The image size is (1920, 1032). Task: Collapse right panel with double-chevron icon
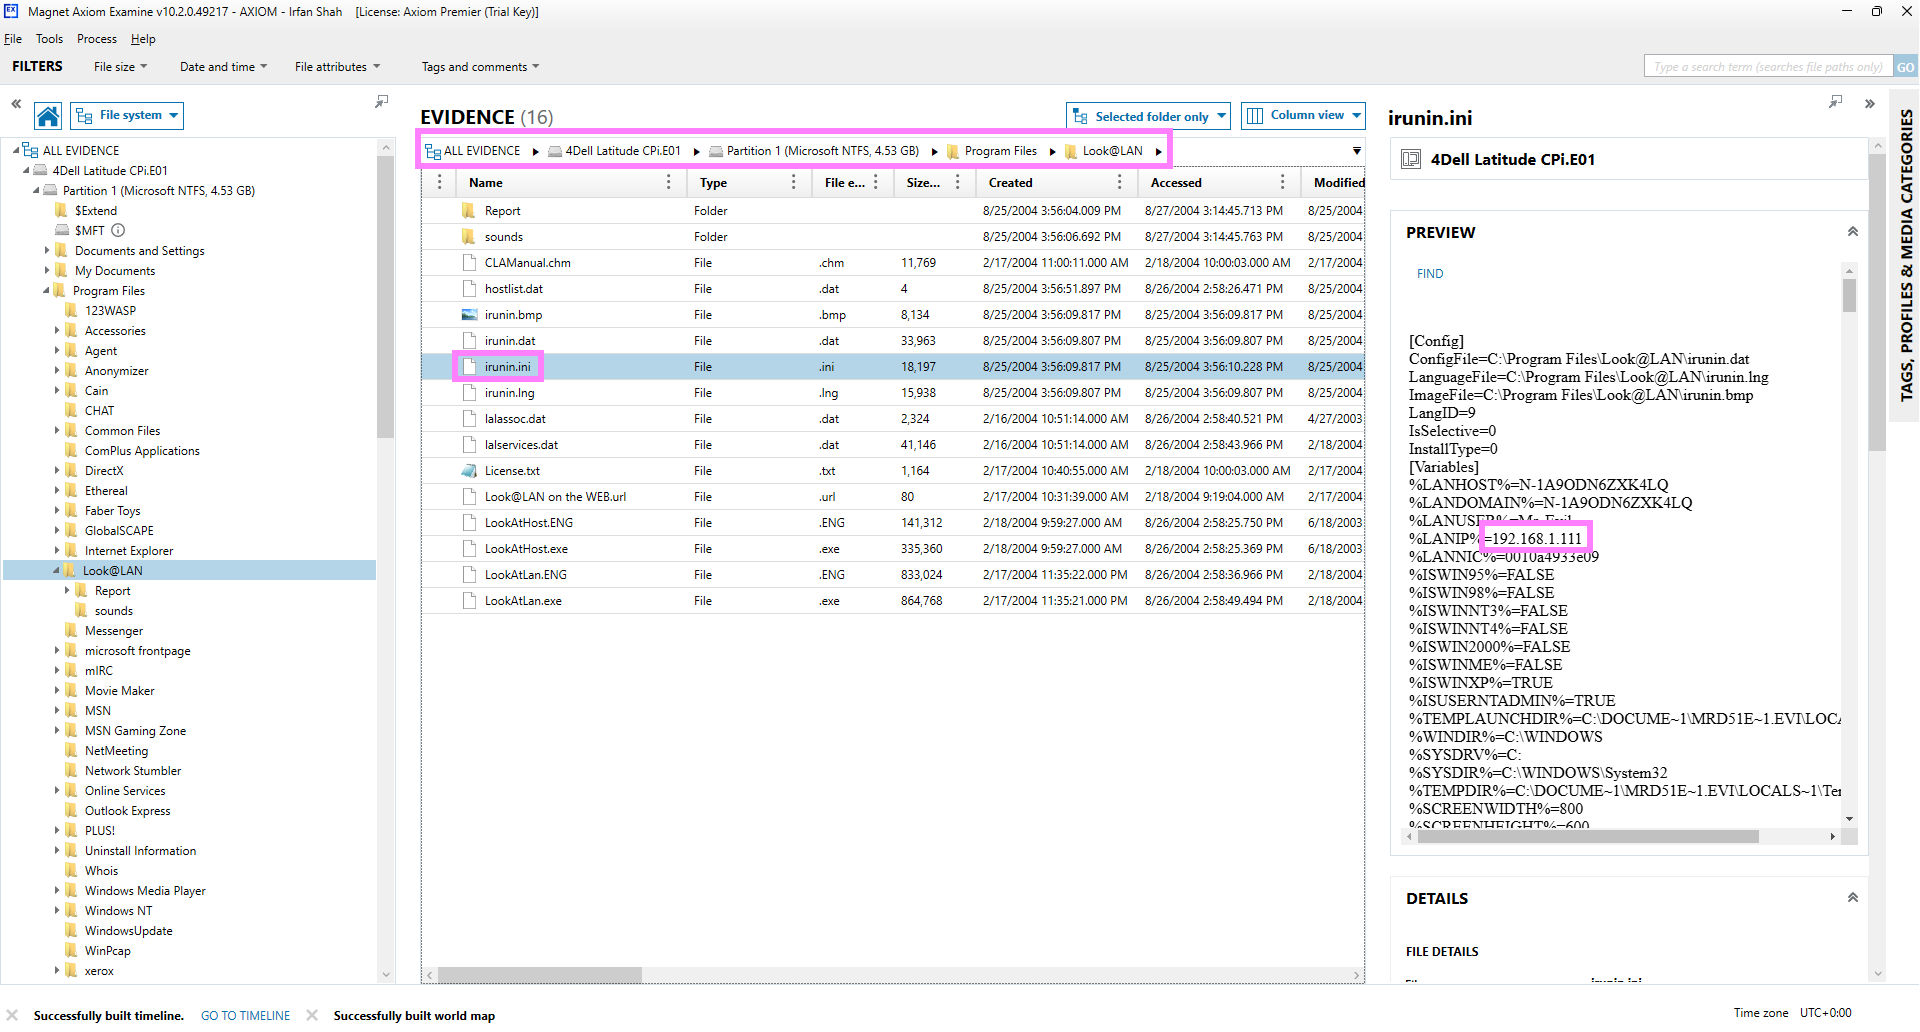point(1869,103)
